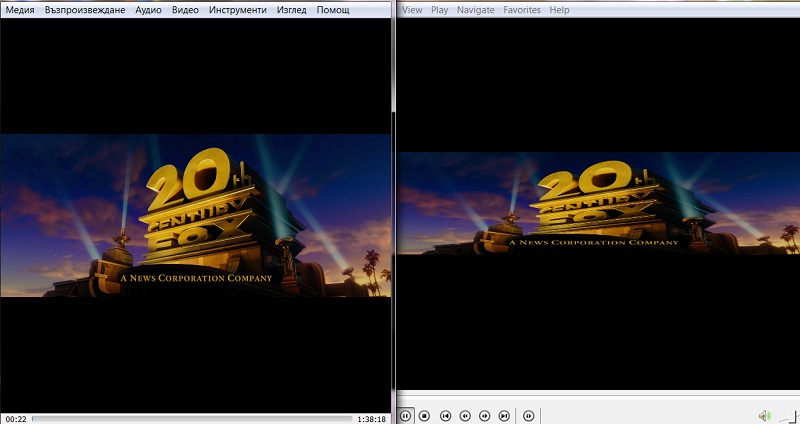
Task: Open the Favorites menu in the right player
Action: click(522, 10)
